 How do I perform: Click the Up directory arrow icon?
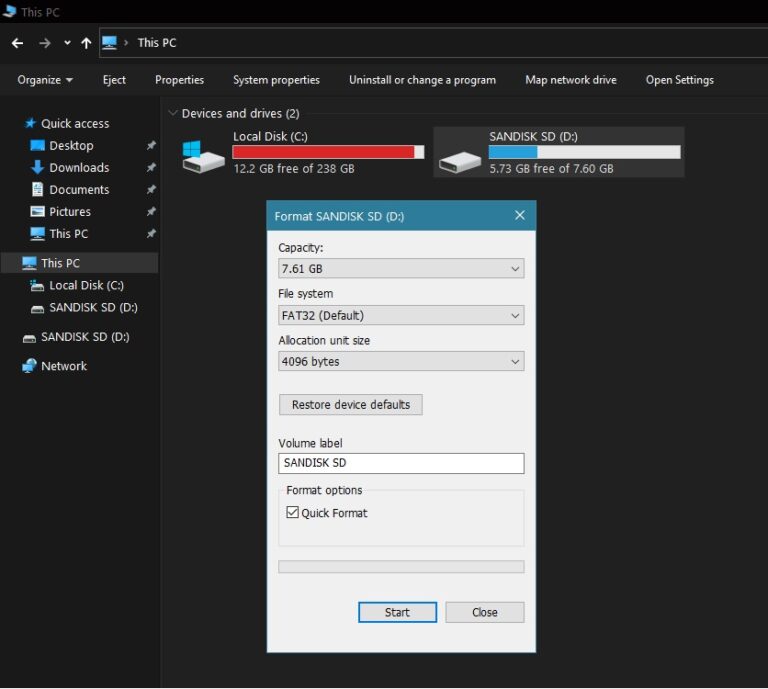(86, 43)
